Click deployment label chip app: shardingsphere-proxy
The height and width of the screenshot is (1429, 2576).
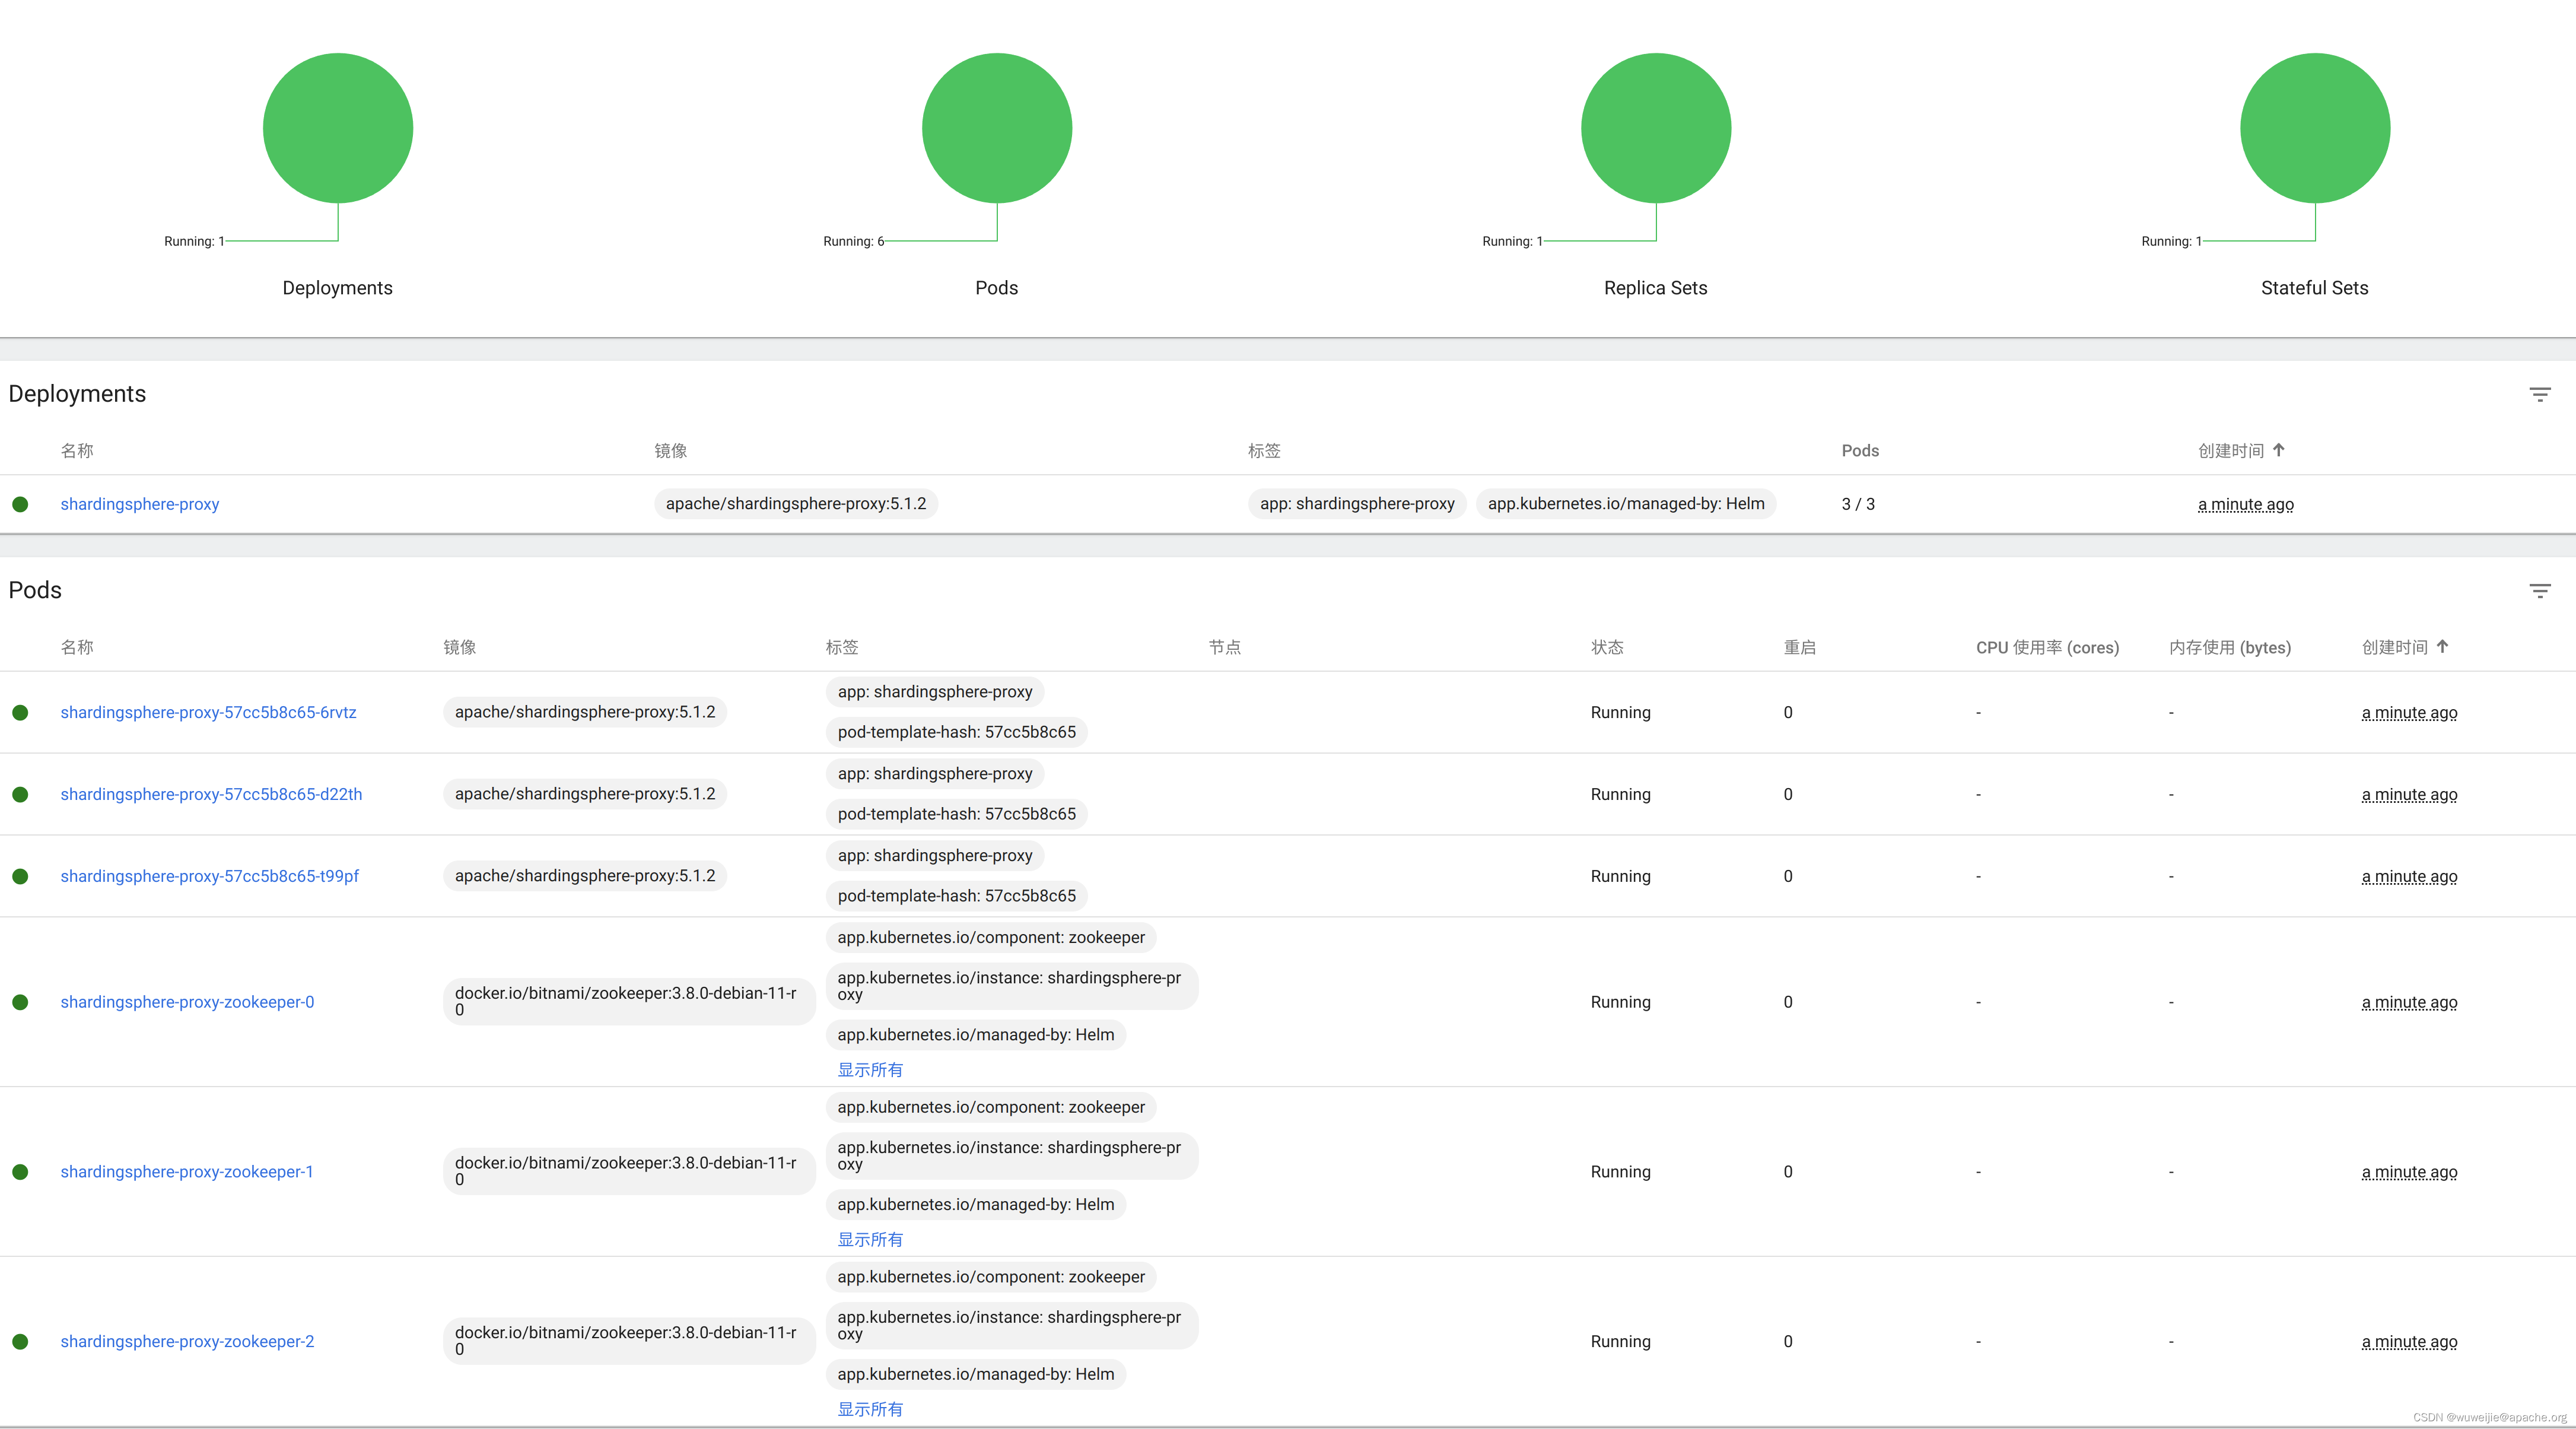[1357, 504]
